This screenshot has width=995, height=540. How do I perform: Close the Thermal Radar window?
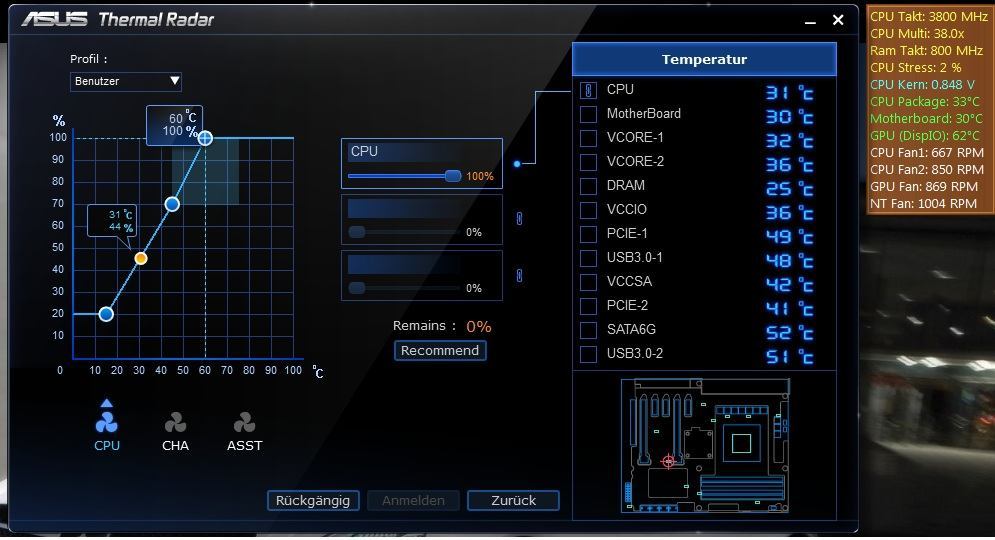838,20
